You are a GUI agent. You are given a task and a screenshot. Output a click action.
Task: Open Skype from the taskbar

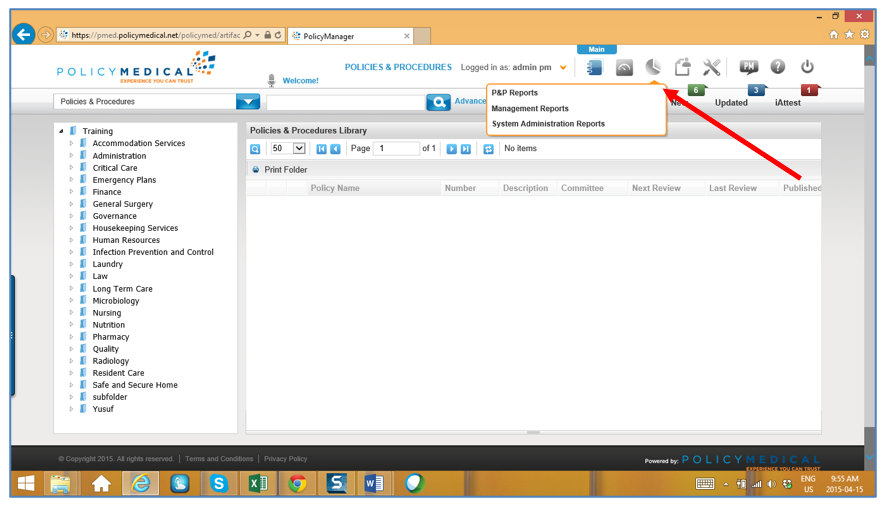point(218,484)
